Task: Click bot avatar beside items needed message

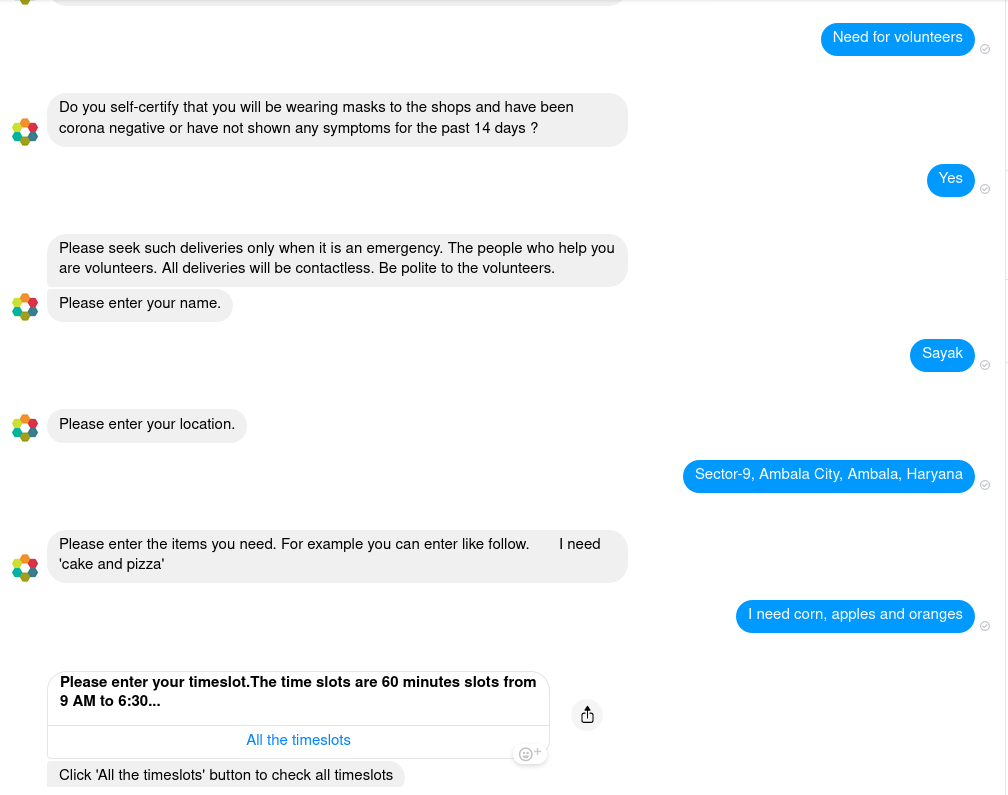Action: tap(25, 568)
